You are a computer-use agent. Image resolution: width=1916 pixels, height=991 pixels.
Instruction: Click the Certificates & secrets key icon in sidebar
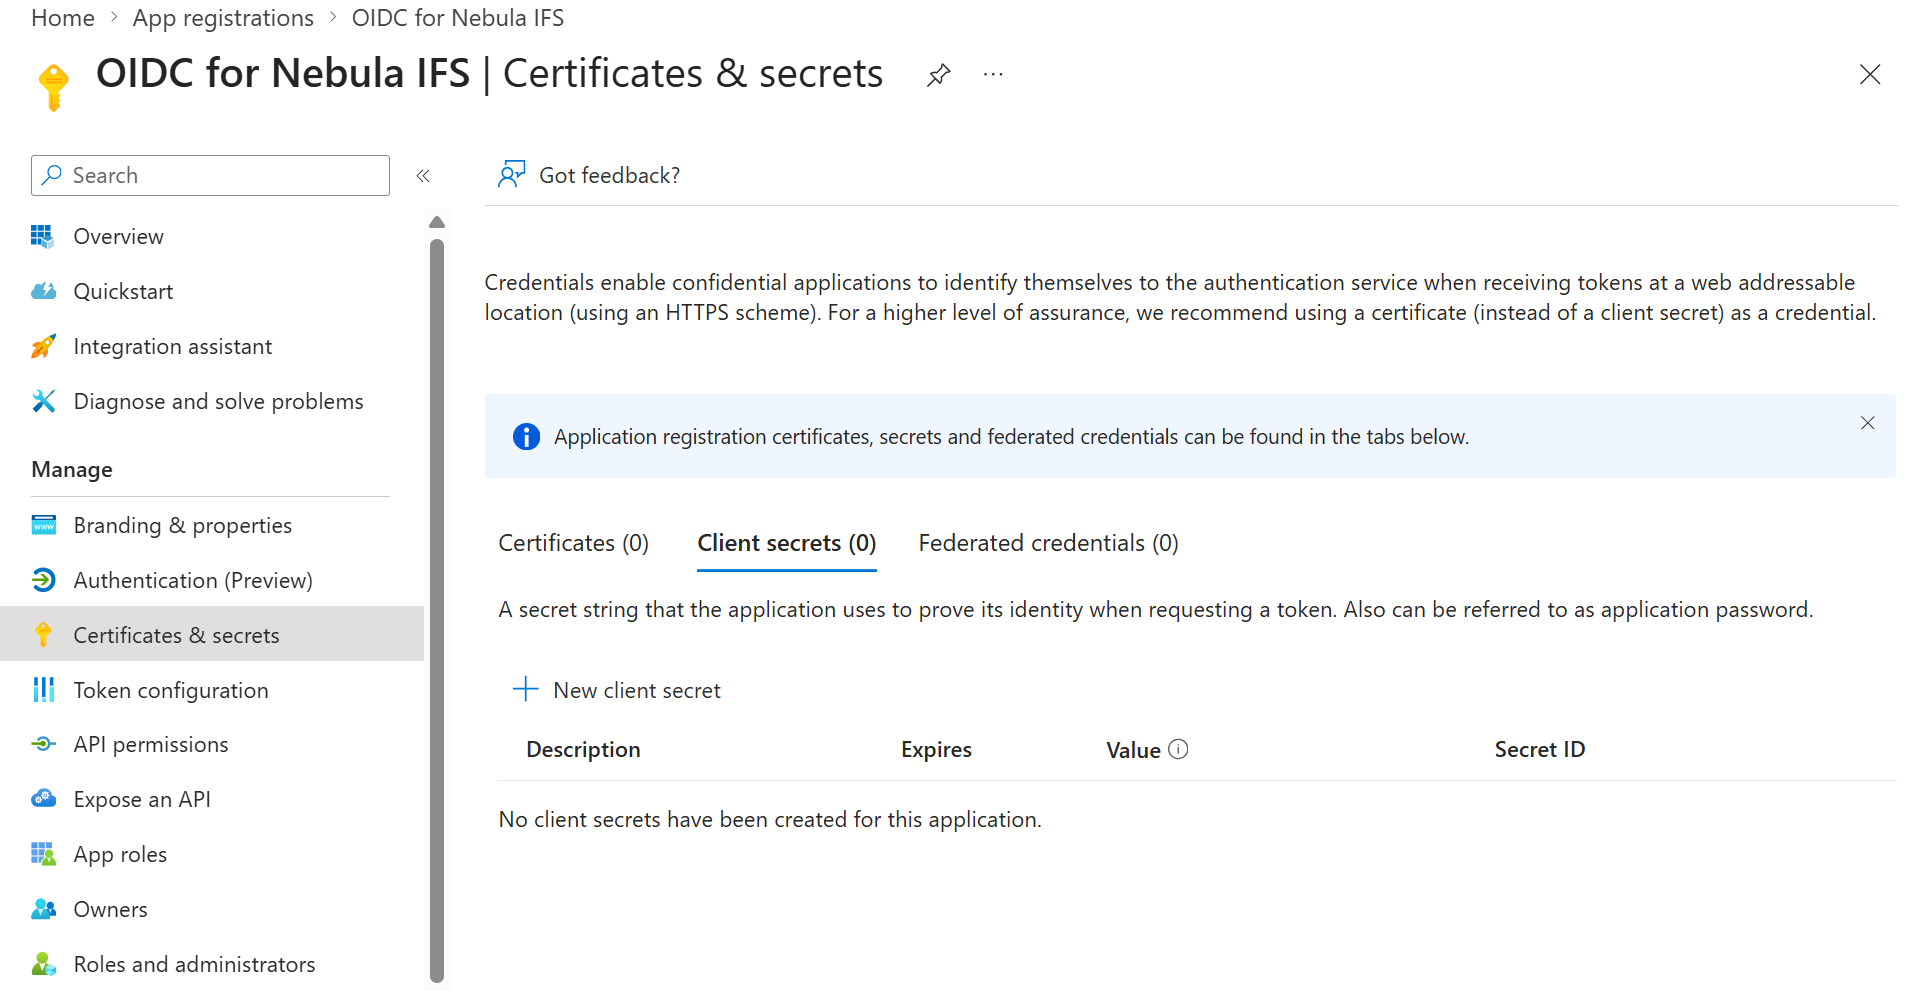tap(43, 635)
